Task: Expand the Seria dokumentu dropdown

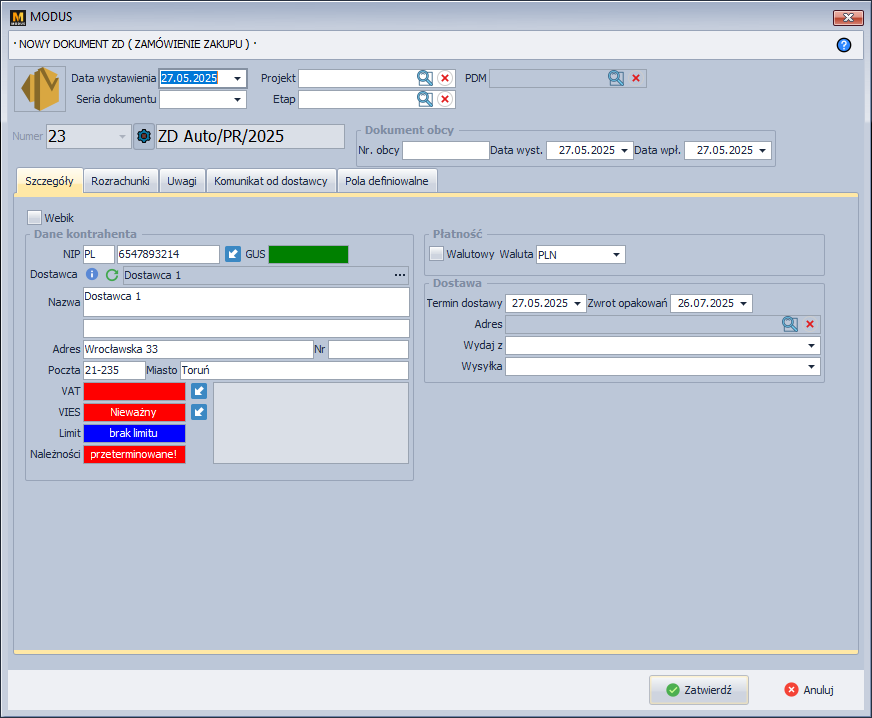Action: click(x=238, y=99)
